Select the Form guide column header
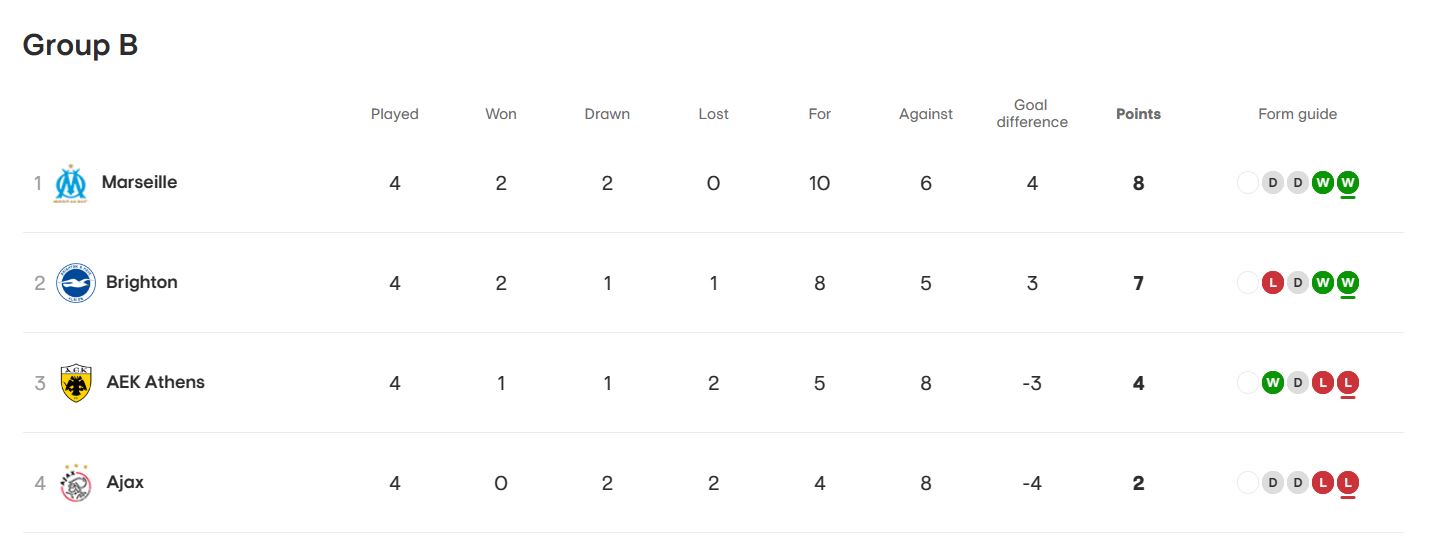Image resolution: width=1429 pixels, height=536 pixels. coord(1297,114)
